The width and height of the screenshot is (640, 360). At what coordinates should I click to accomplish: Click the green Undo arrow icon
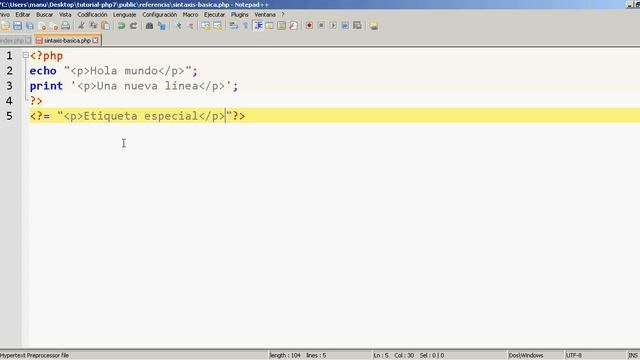click(x=121, y=26)
